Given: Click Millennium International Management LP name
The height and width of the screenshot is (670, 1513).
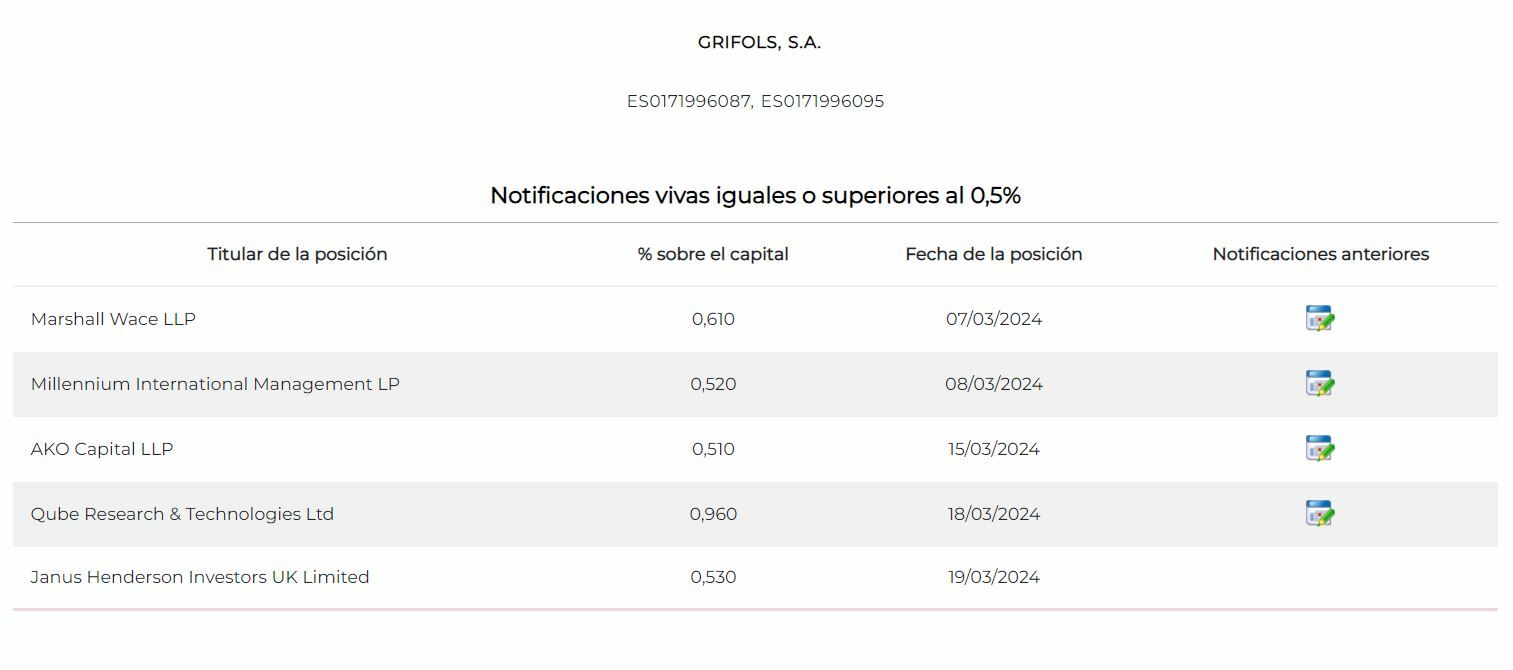Looking at the screenshot, I should pos(215,384).
